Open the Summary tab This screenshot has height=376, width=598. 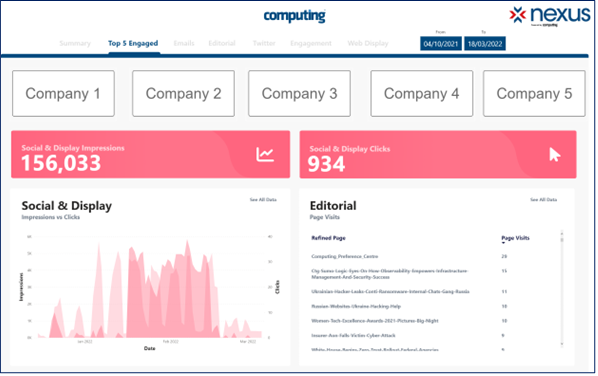(x=75, y=43)
